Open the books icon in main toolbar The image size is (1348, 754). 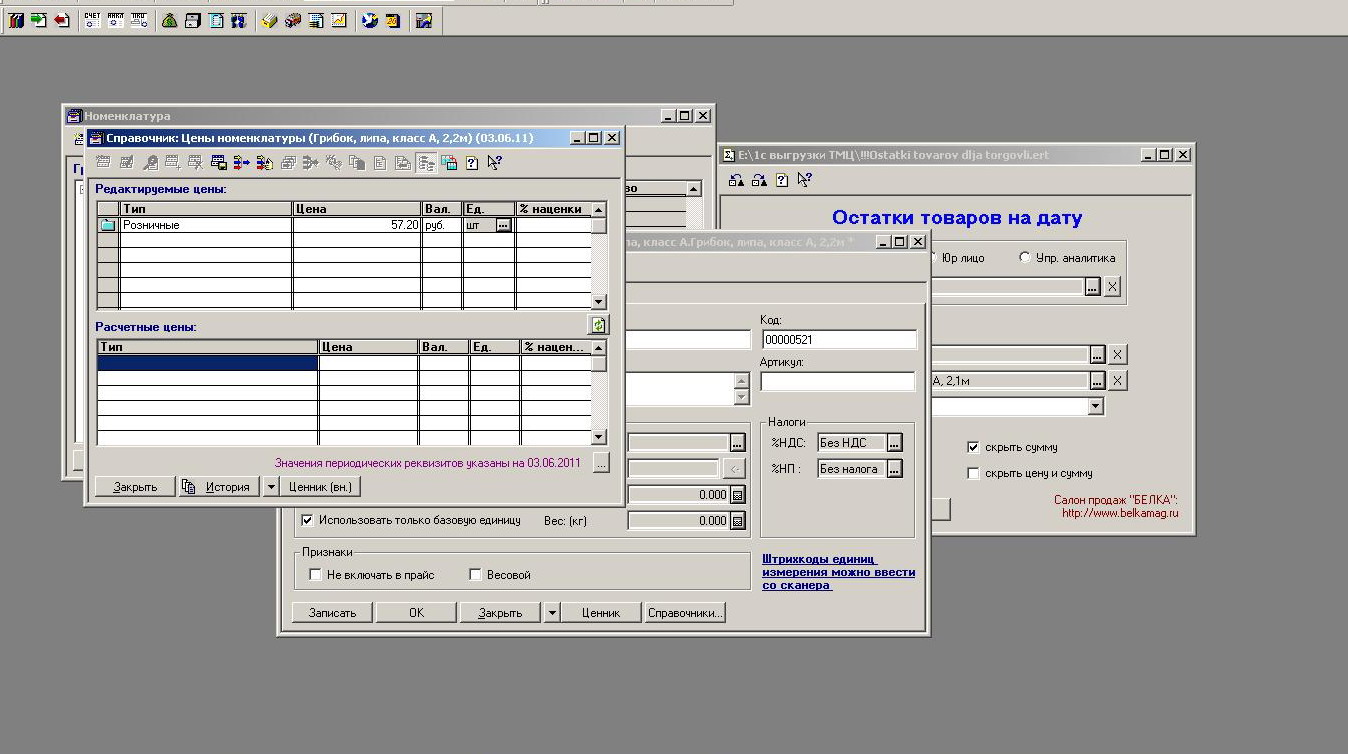coord(15,20)
